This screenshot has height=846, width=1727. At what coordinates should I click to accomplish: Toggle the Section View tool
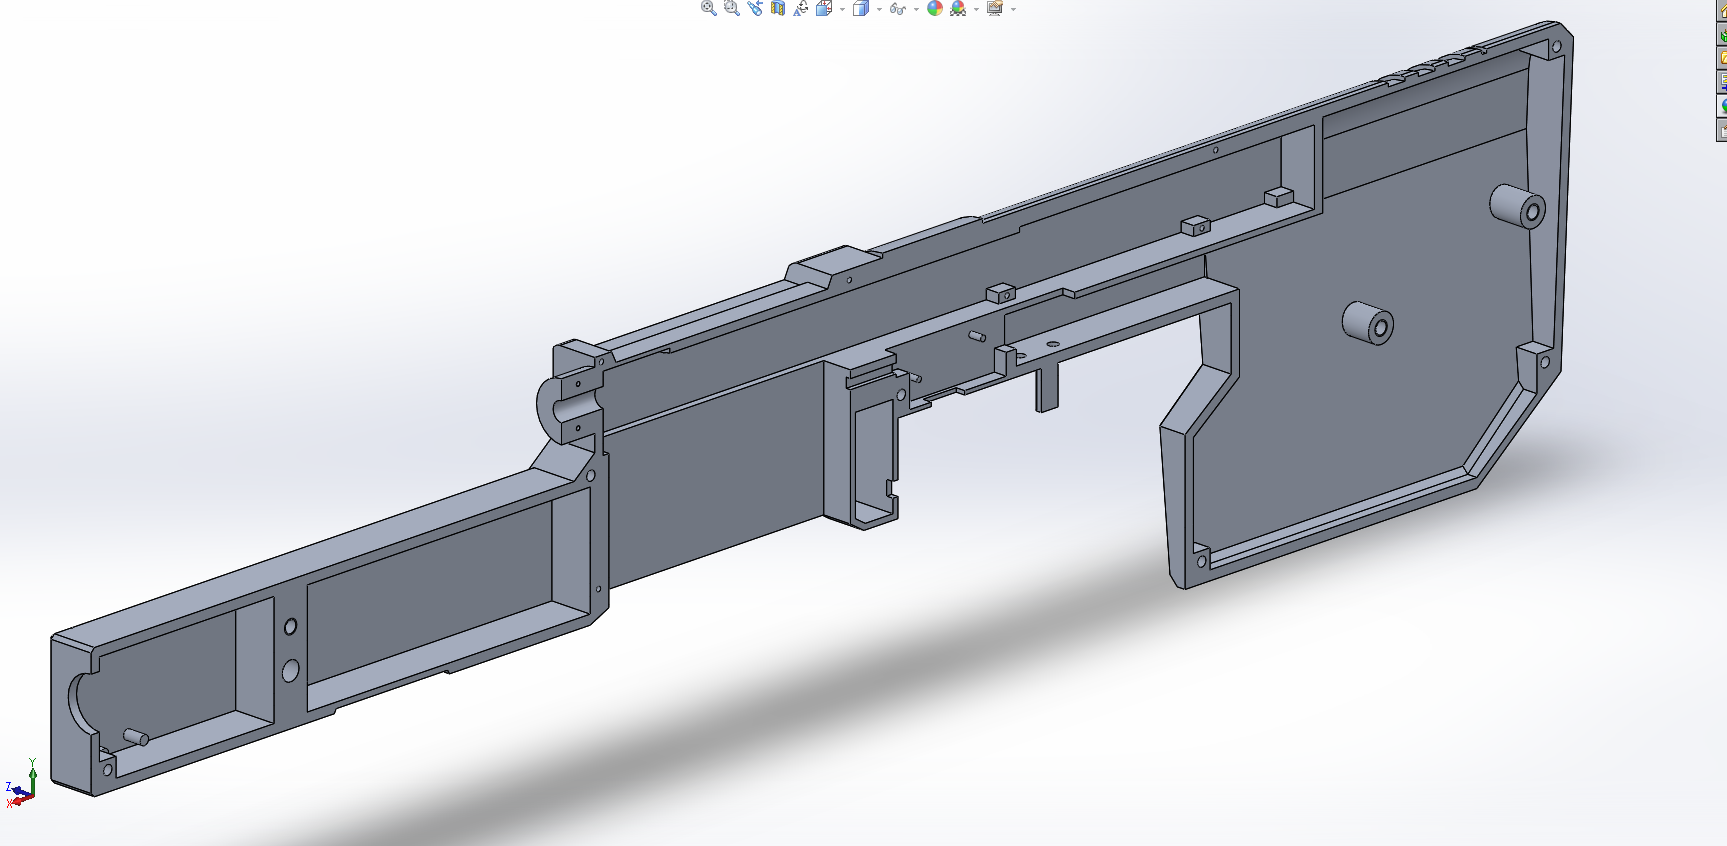[x=778, y=8]
